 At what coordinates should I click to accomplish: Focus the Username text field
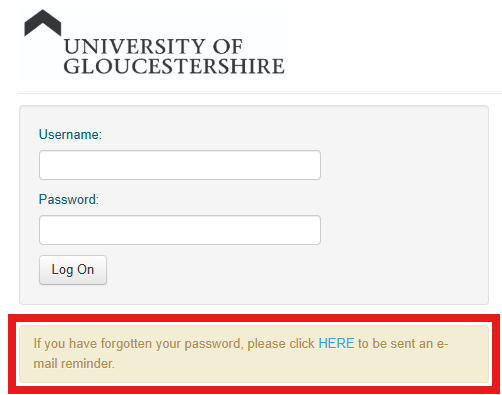180,165
